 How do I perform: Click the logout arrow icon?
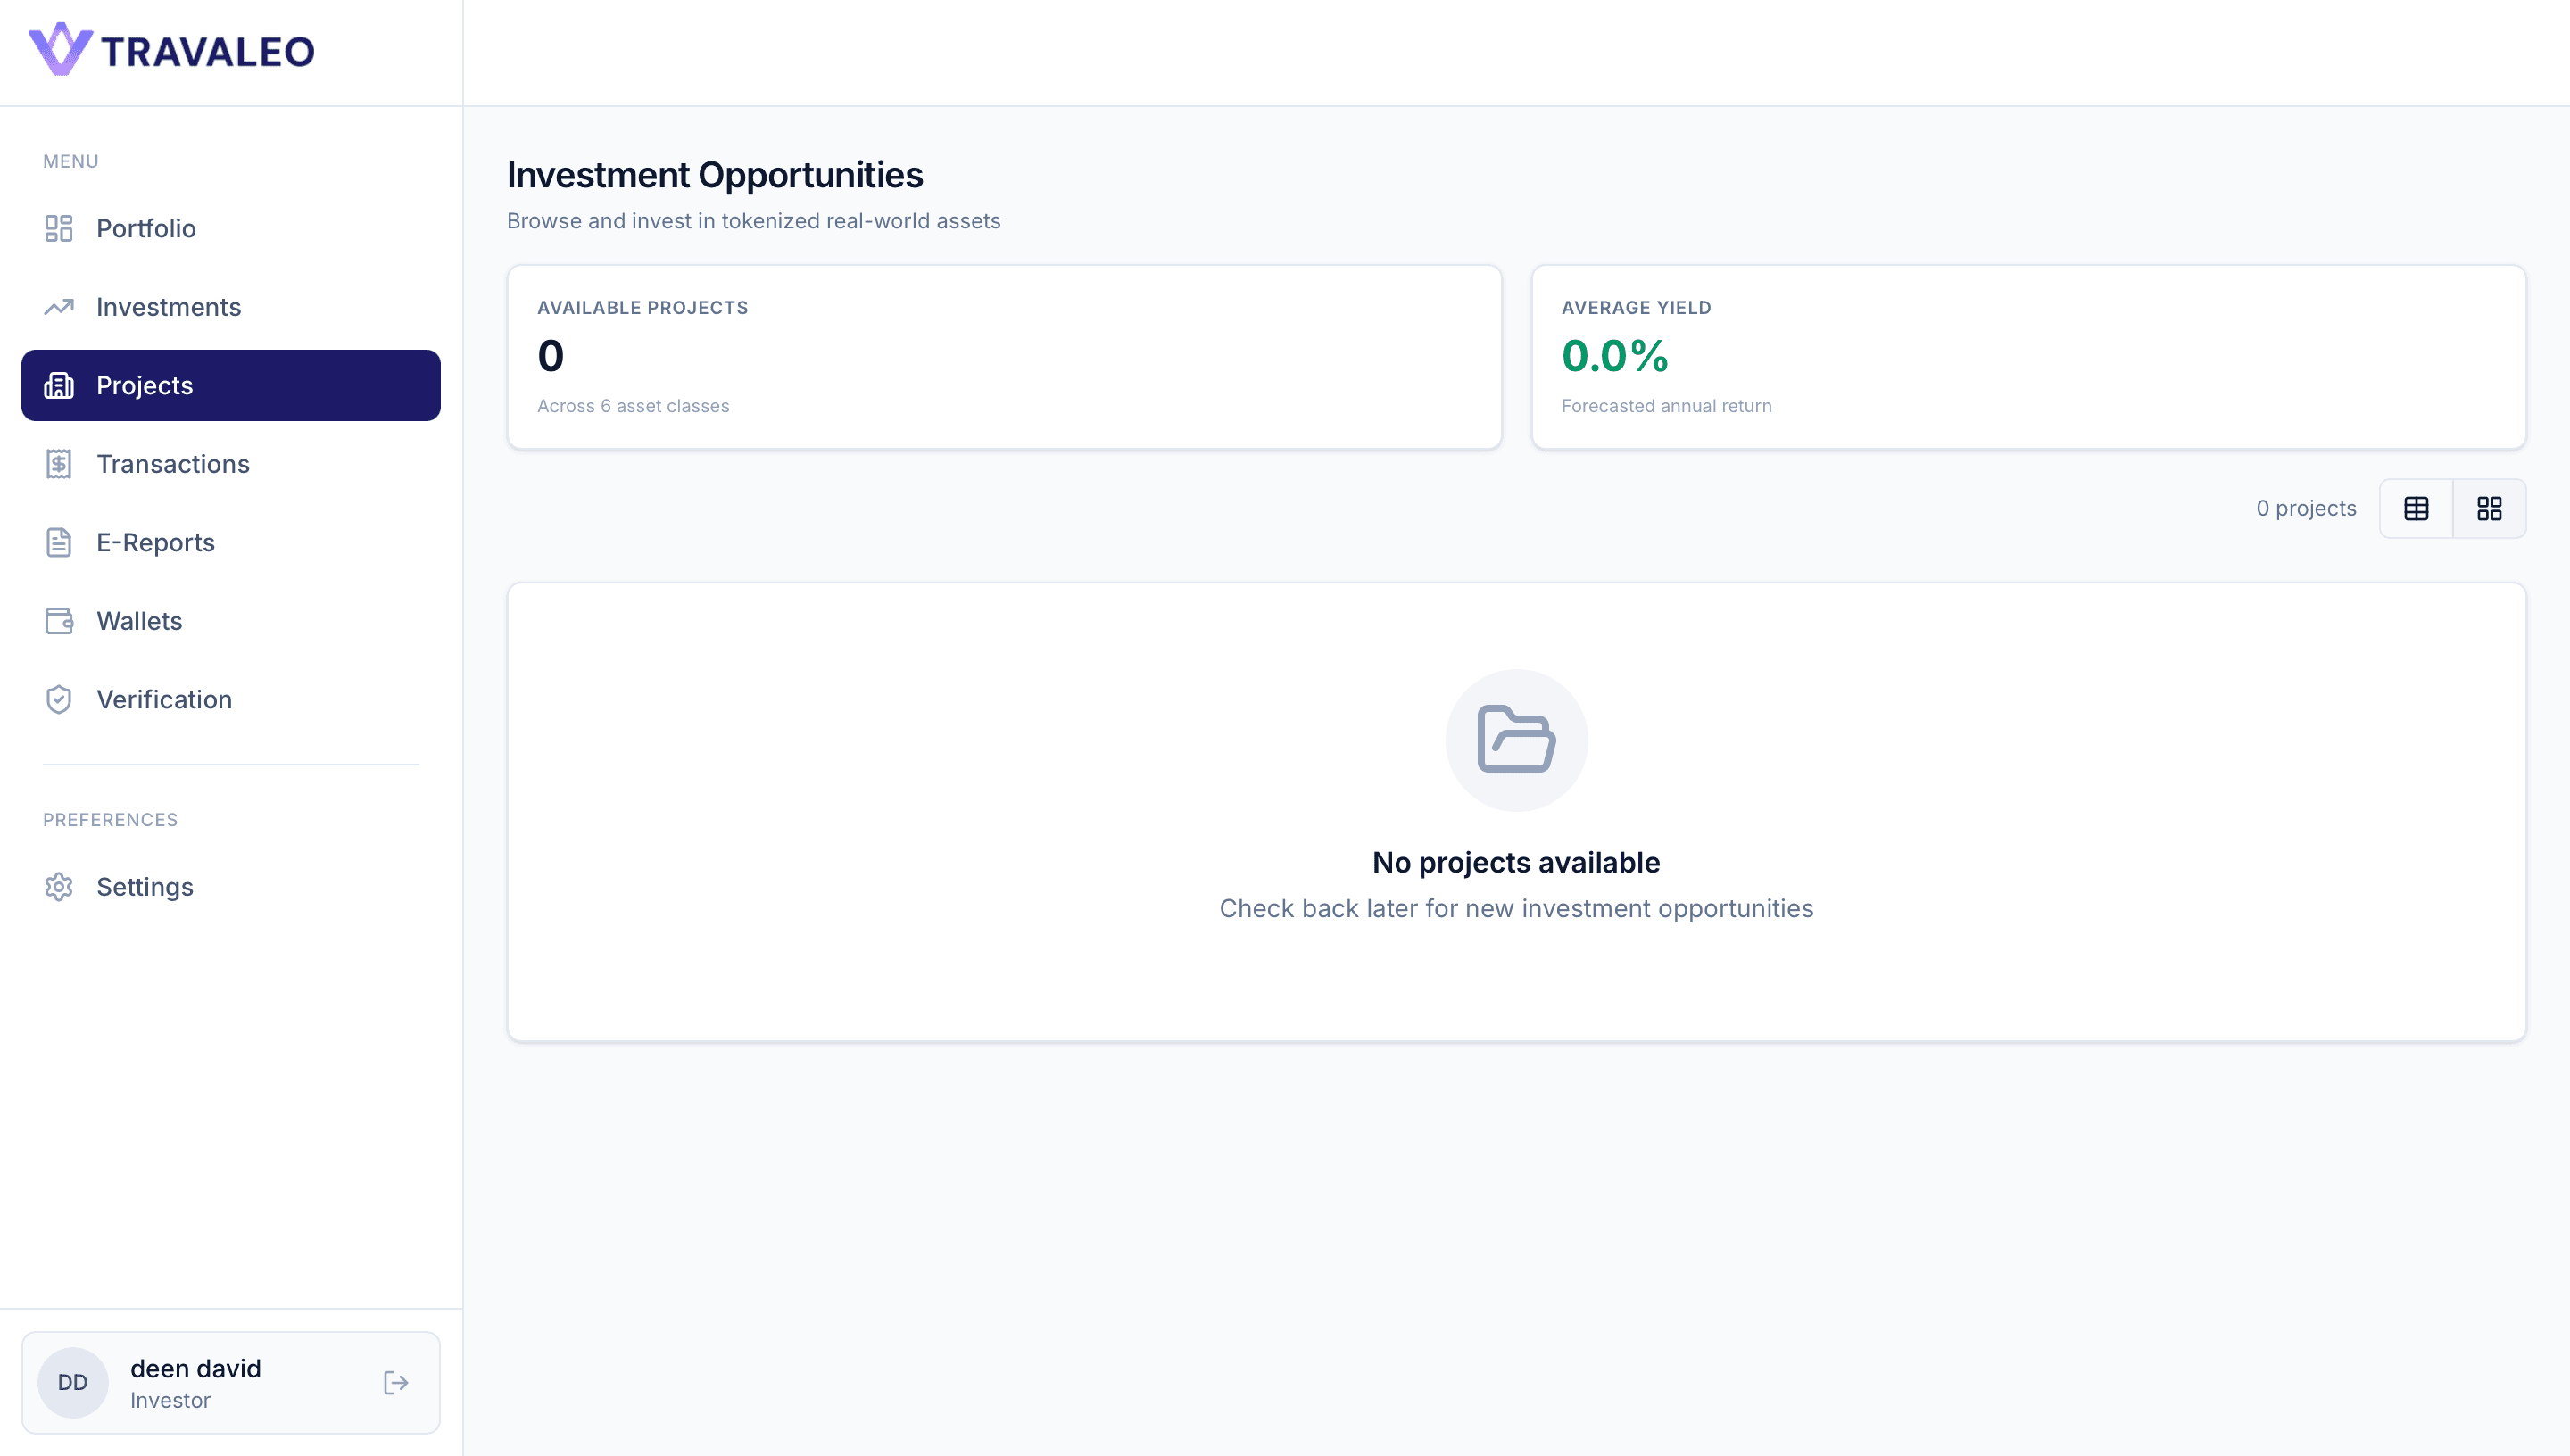pyautogui.click(x=396, y=1382)
